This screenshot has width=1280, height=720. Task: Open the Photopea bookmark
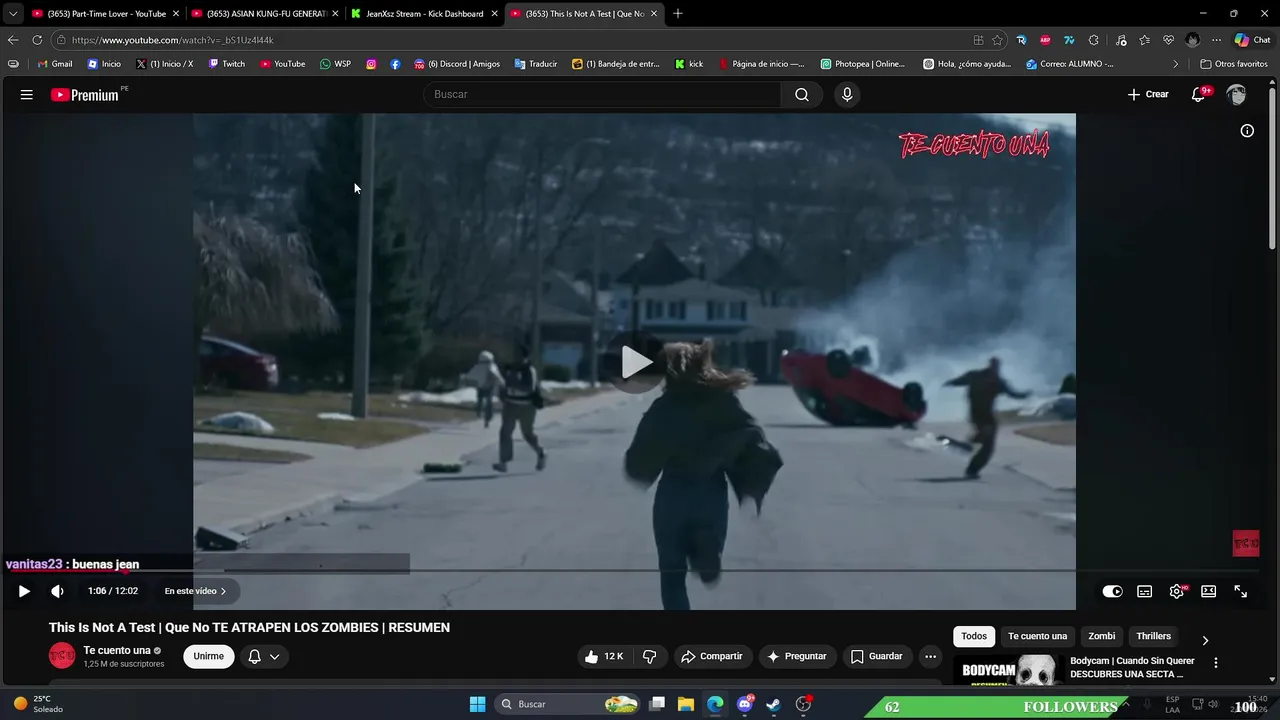862,64
